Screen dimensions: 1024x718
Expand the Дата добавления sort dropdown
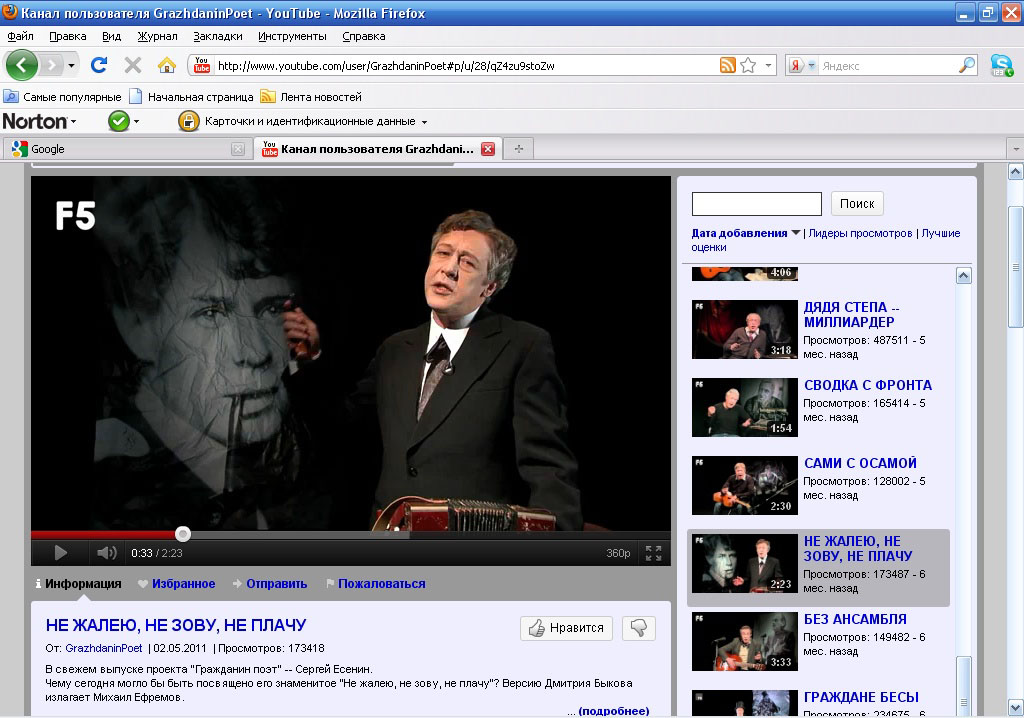pyautogui.click(x=796, y=233)
